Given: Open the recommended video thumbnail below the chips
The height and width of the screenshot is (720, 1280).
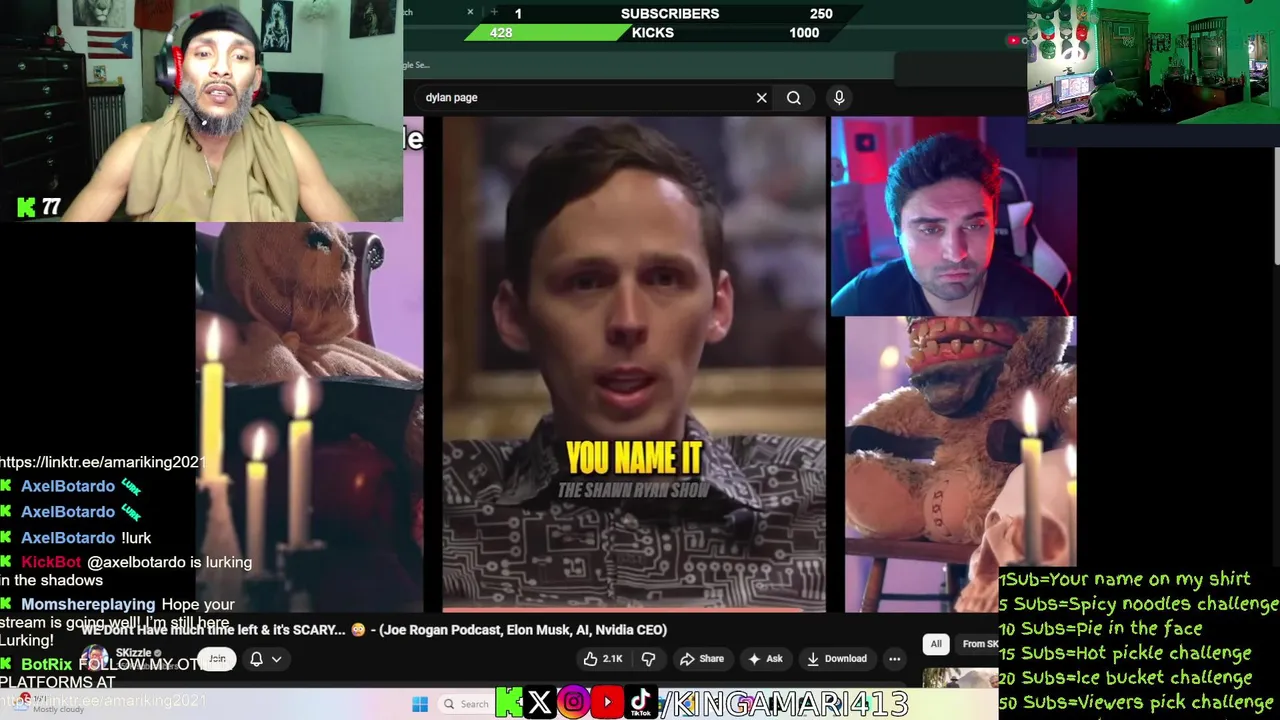Looking at the screenshot, I should 962,678.
